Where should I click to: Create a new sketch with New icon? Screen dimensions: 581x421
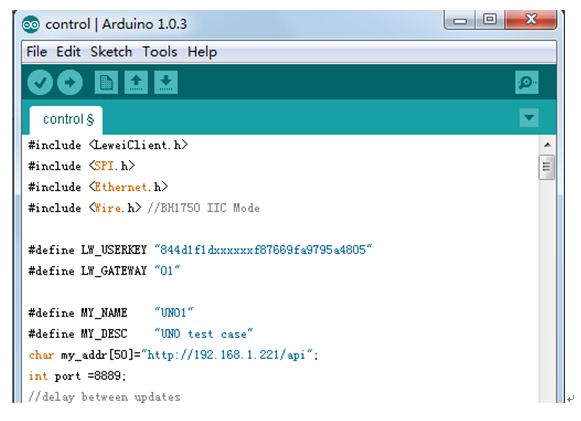(106, 82)
